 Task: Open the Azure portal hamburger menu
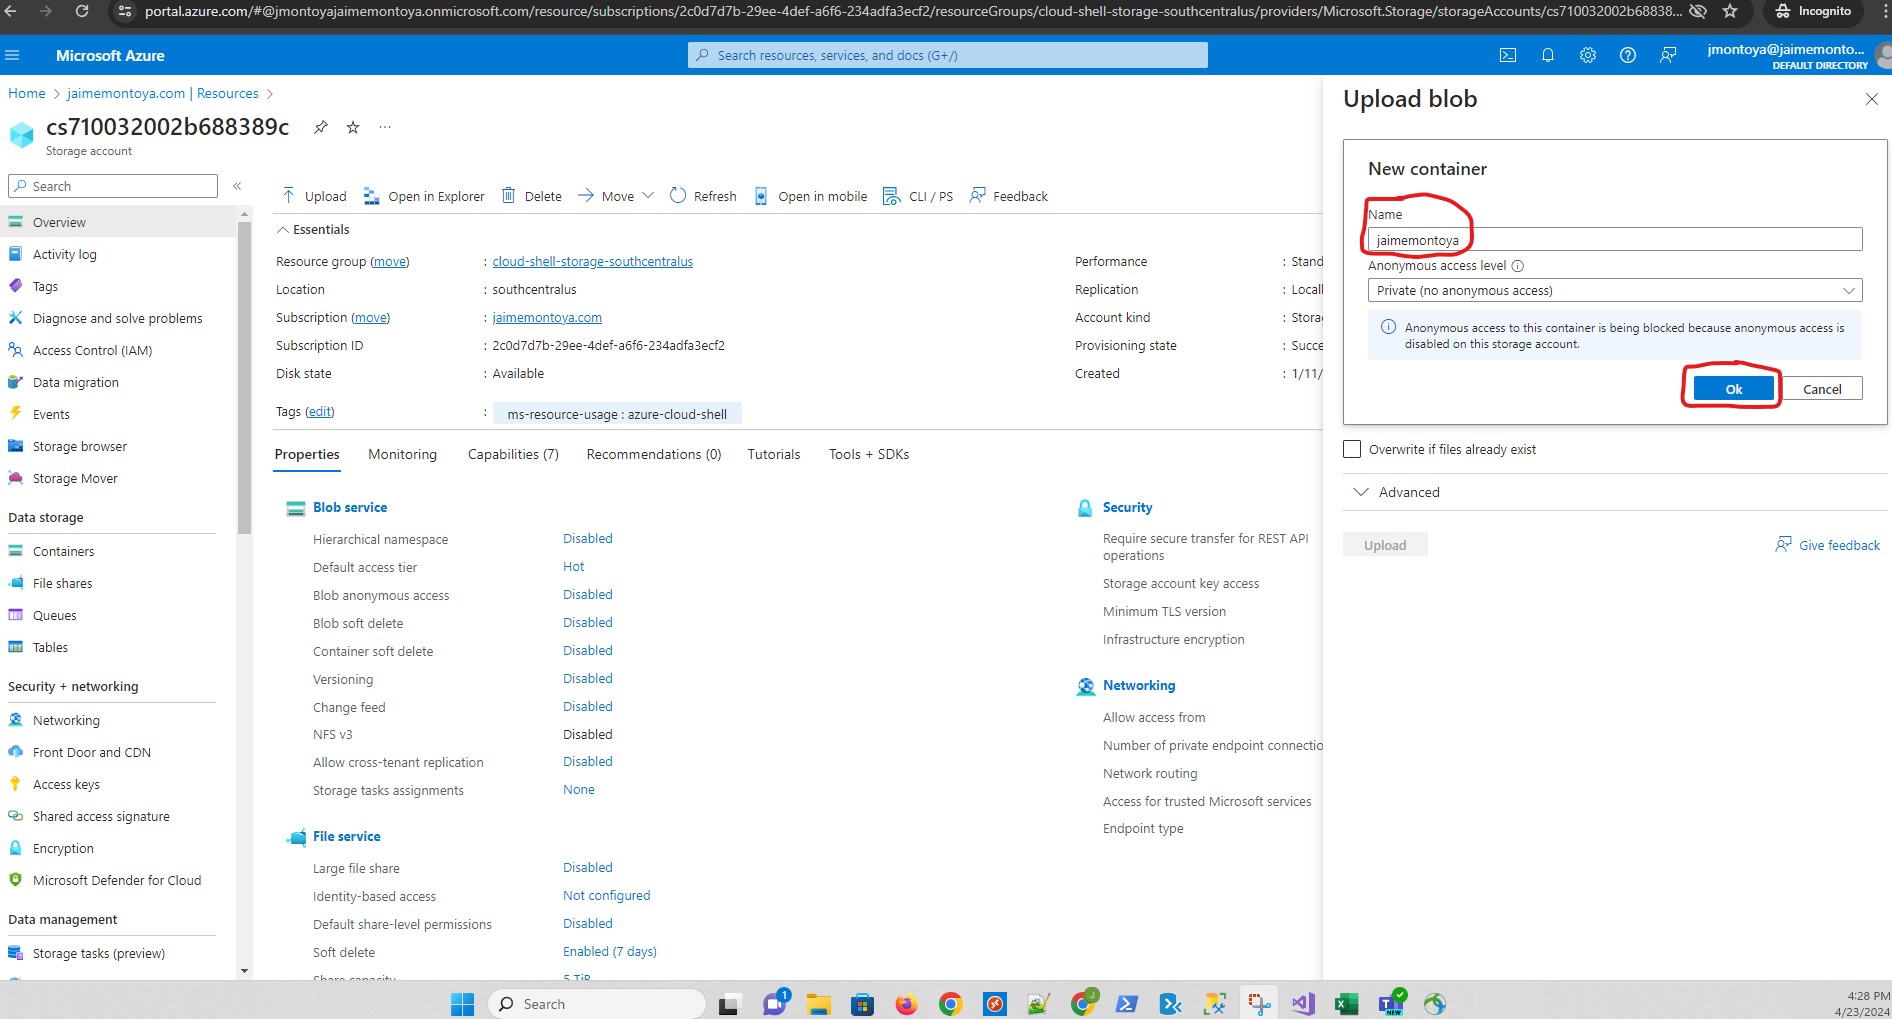click(x=12, y=55)
